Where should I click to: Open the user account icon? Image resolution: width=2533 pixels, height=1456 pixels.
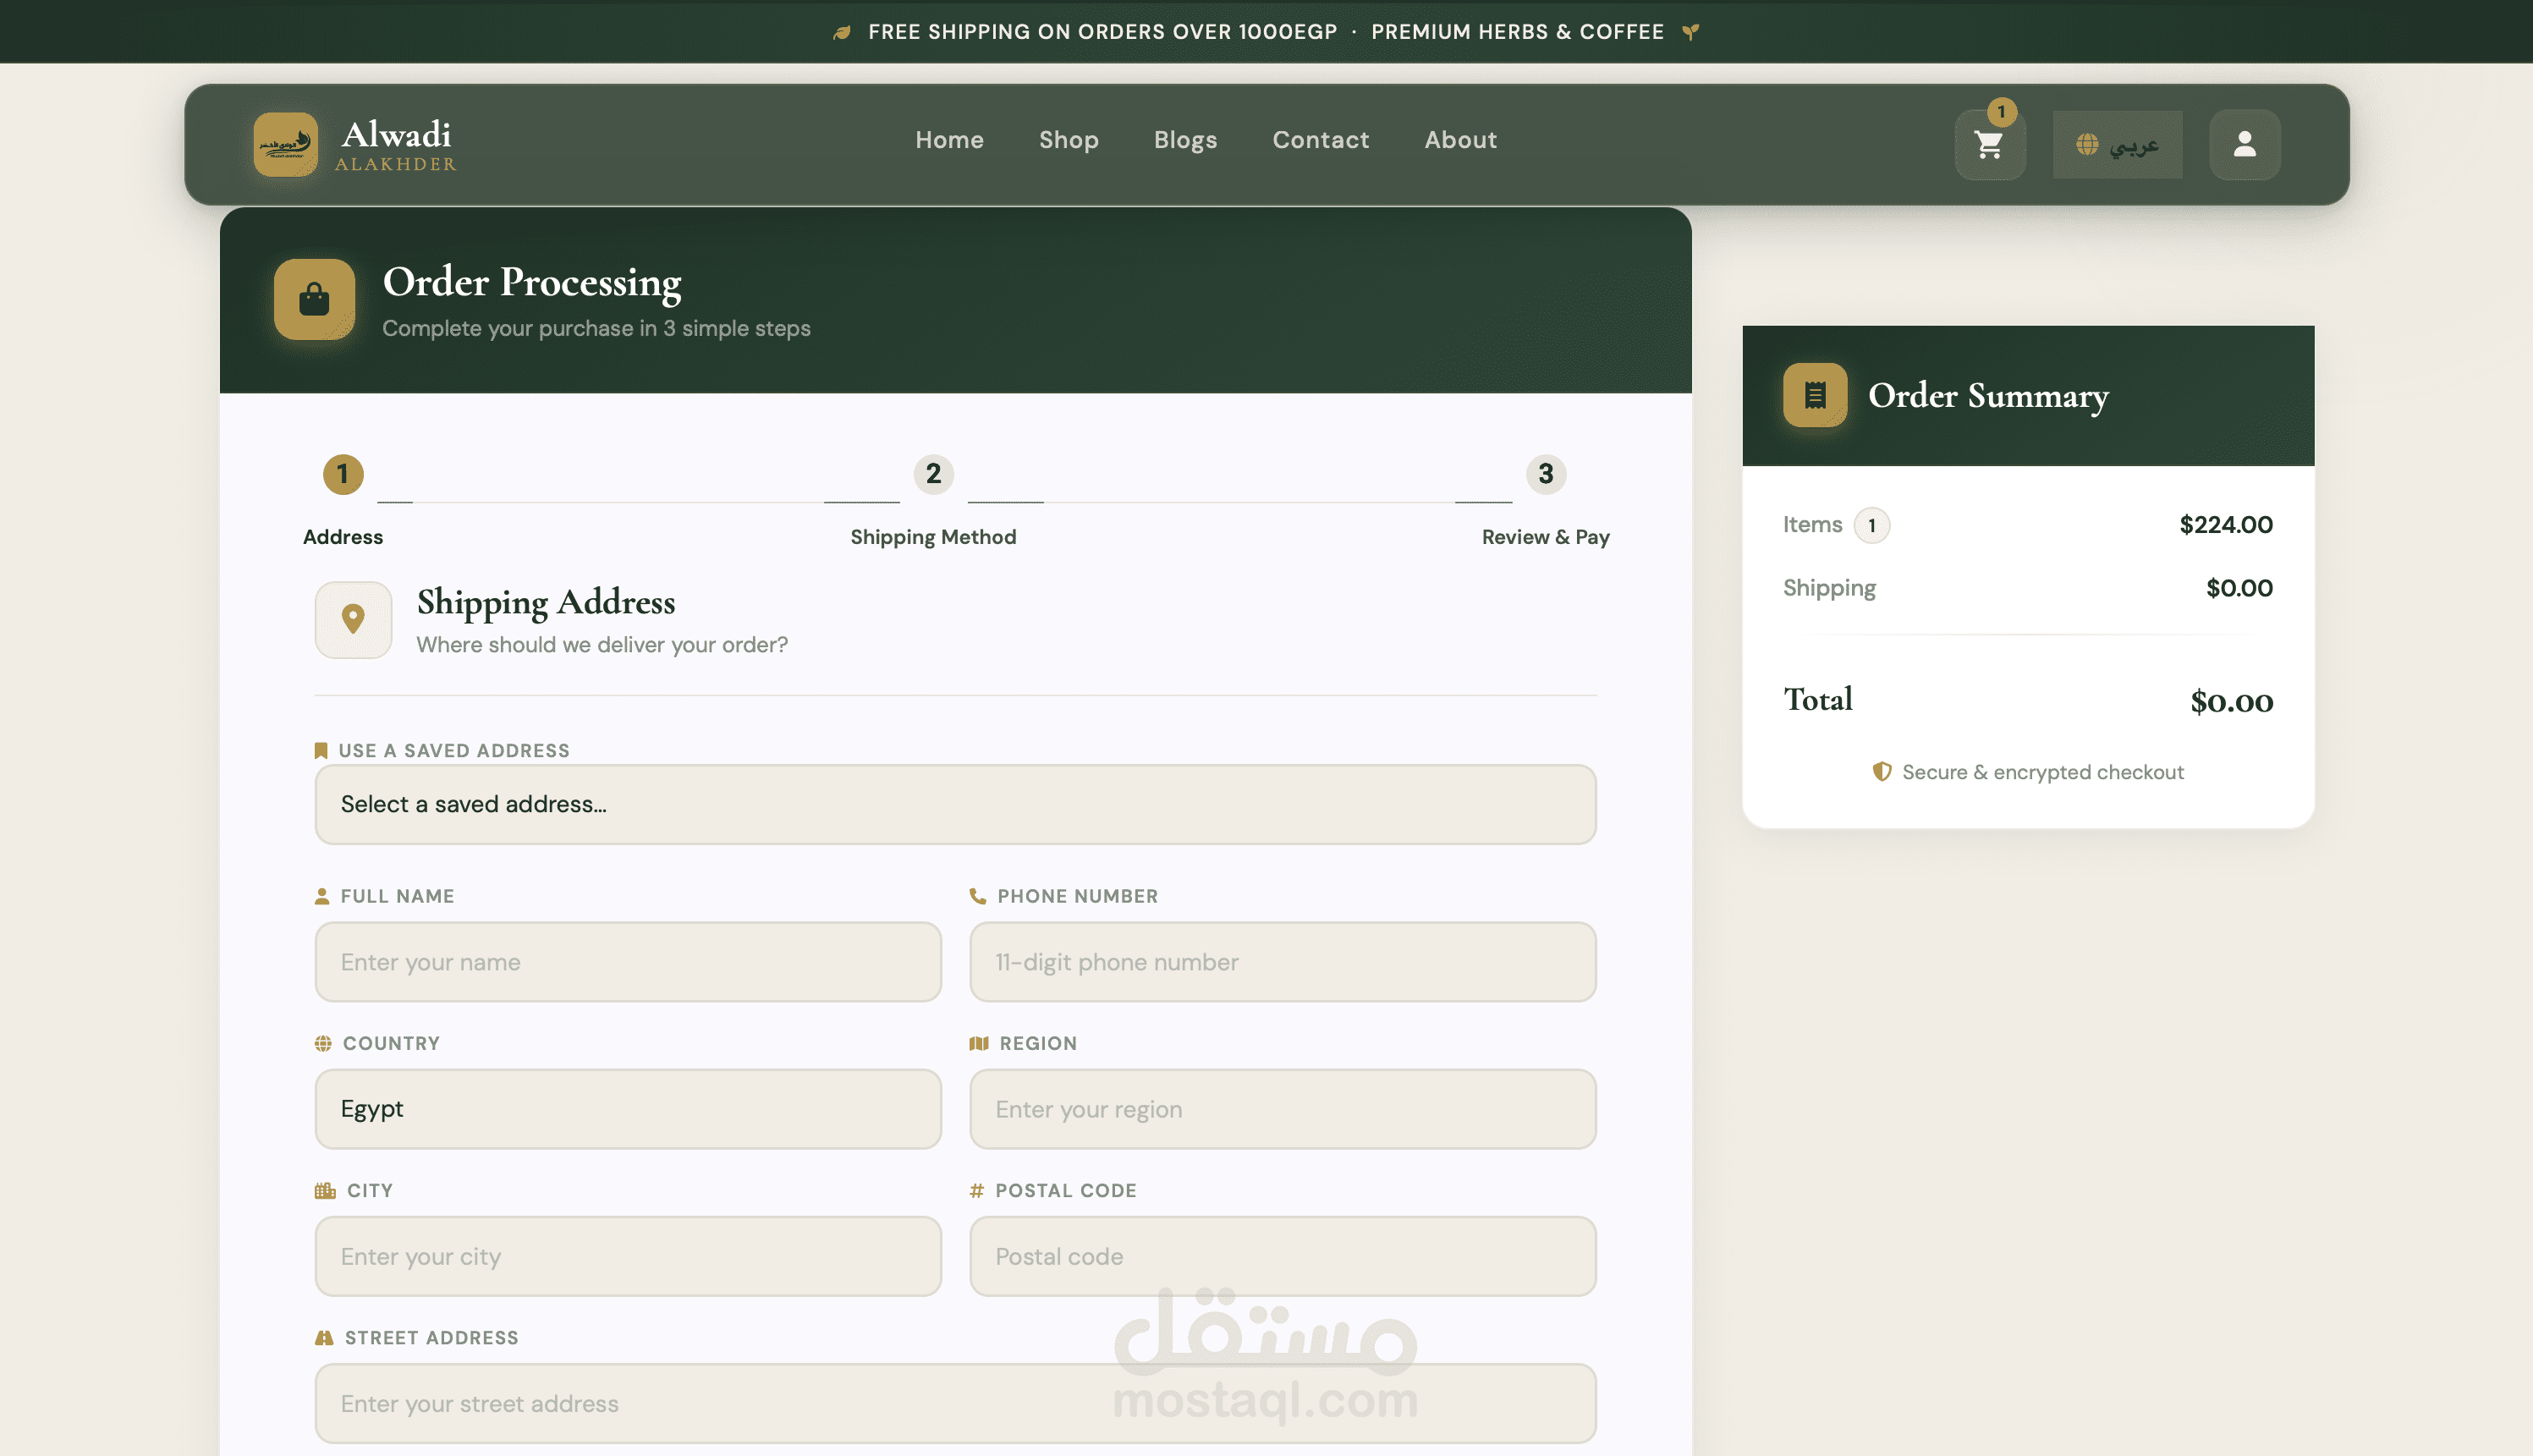click(x=2244, y=145)
